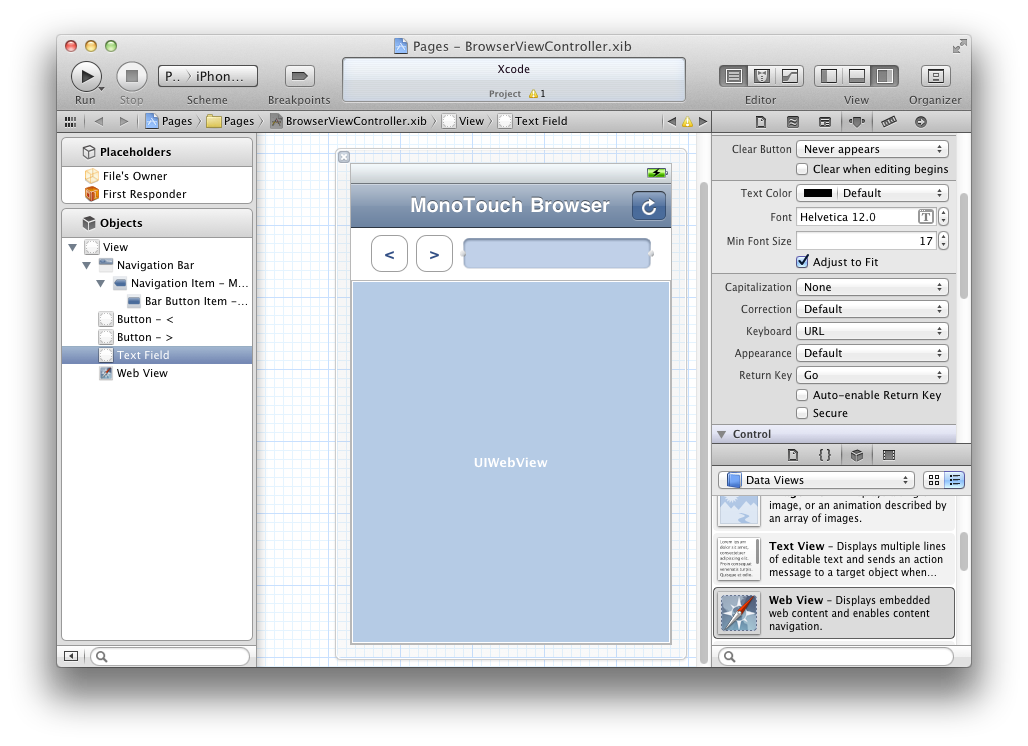The height and width of the screenshot is (746, 1028).
Task: Check Clear when editing begins
Action: pos(803,169)
